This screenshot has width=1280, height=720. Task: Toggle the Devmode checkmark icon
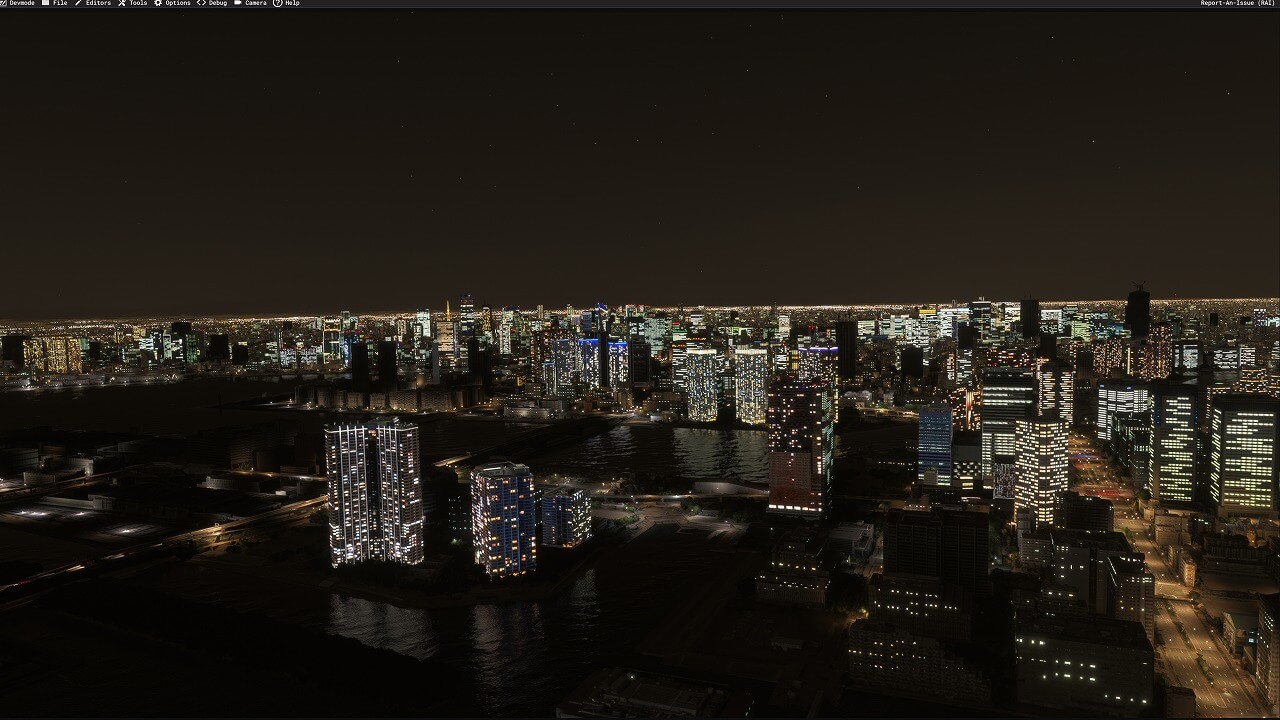pyautogui.click(x=3, y=3)
